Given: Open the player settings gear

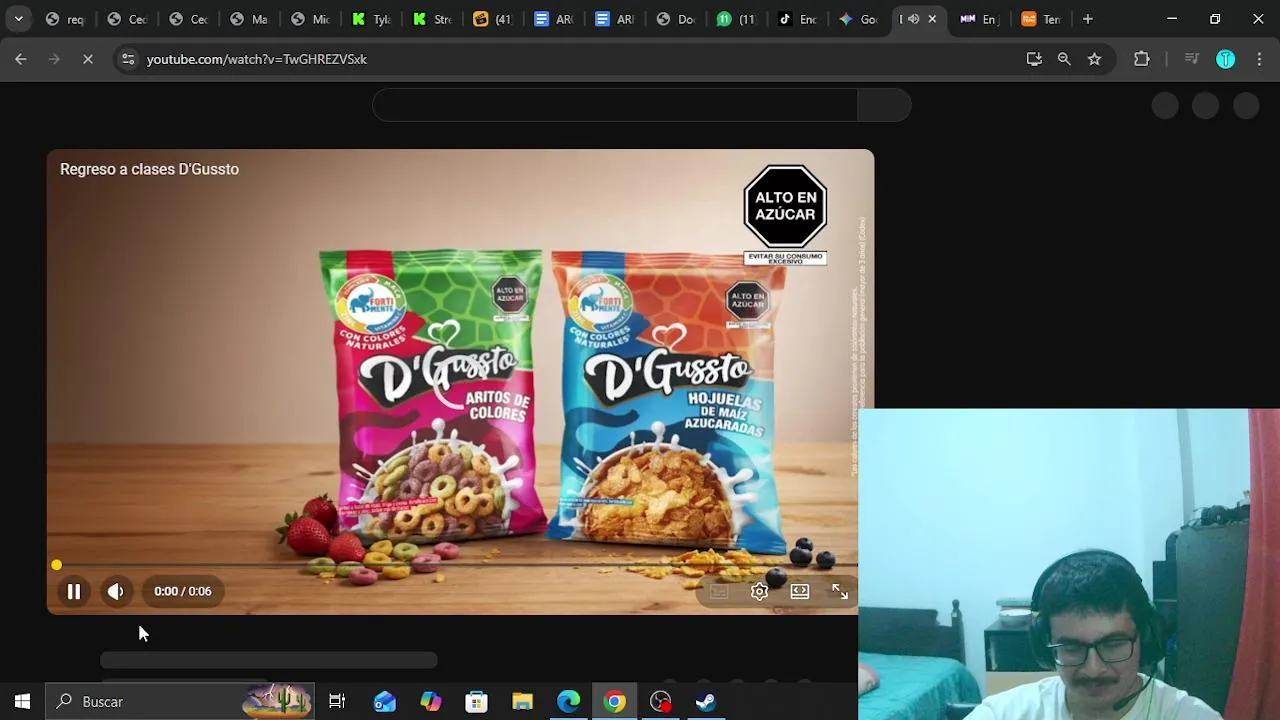Looking at the screenshot, I should (x=759, y=591).
